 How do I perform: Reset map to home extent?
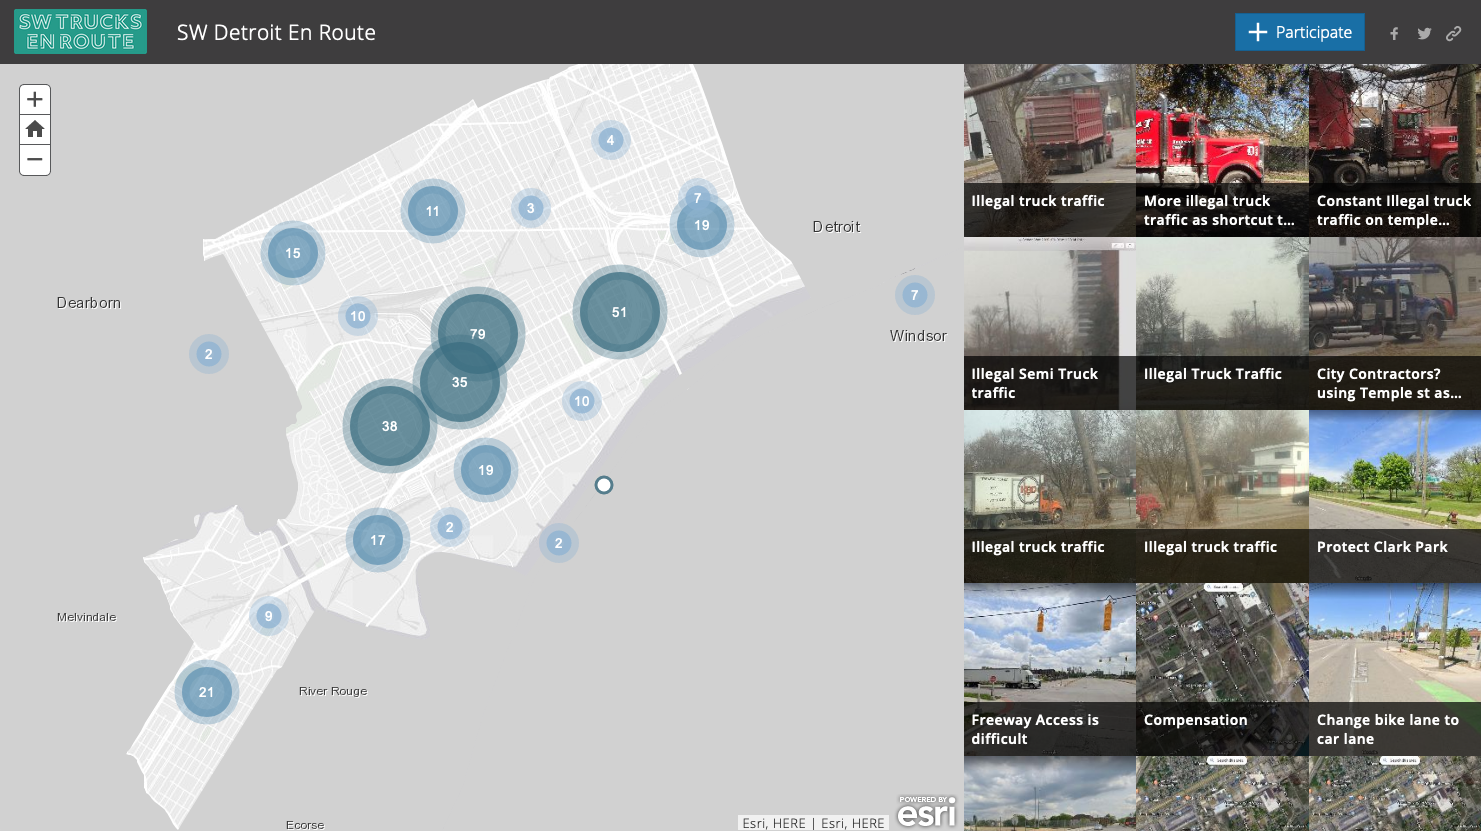35,130
